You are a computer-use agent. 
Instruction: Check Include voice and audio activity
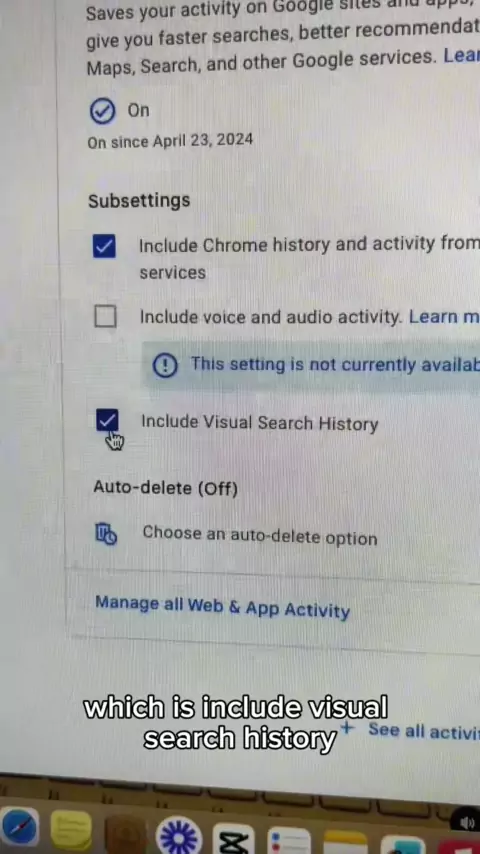coord(105,316)
